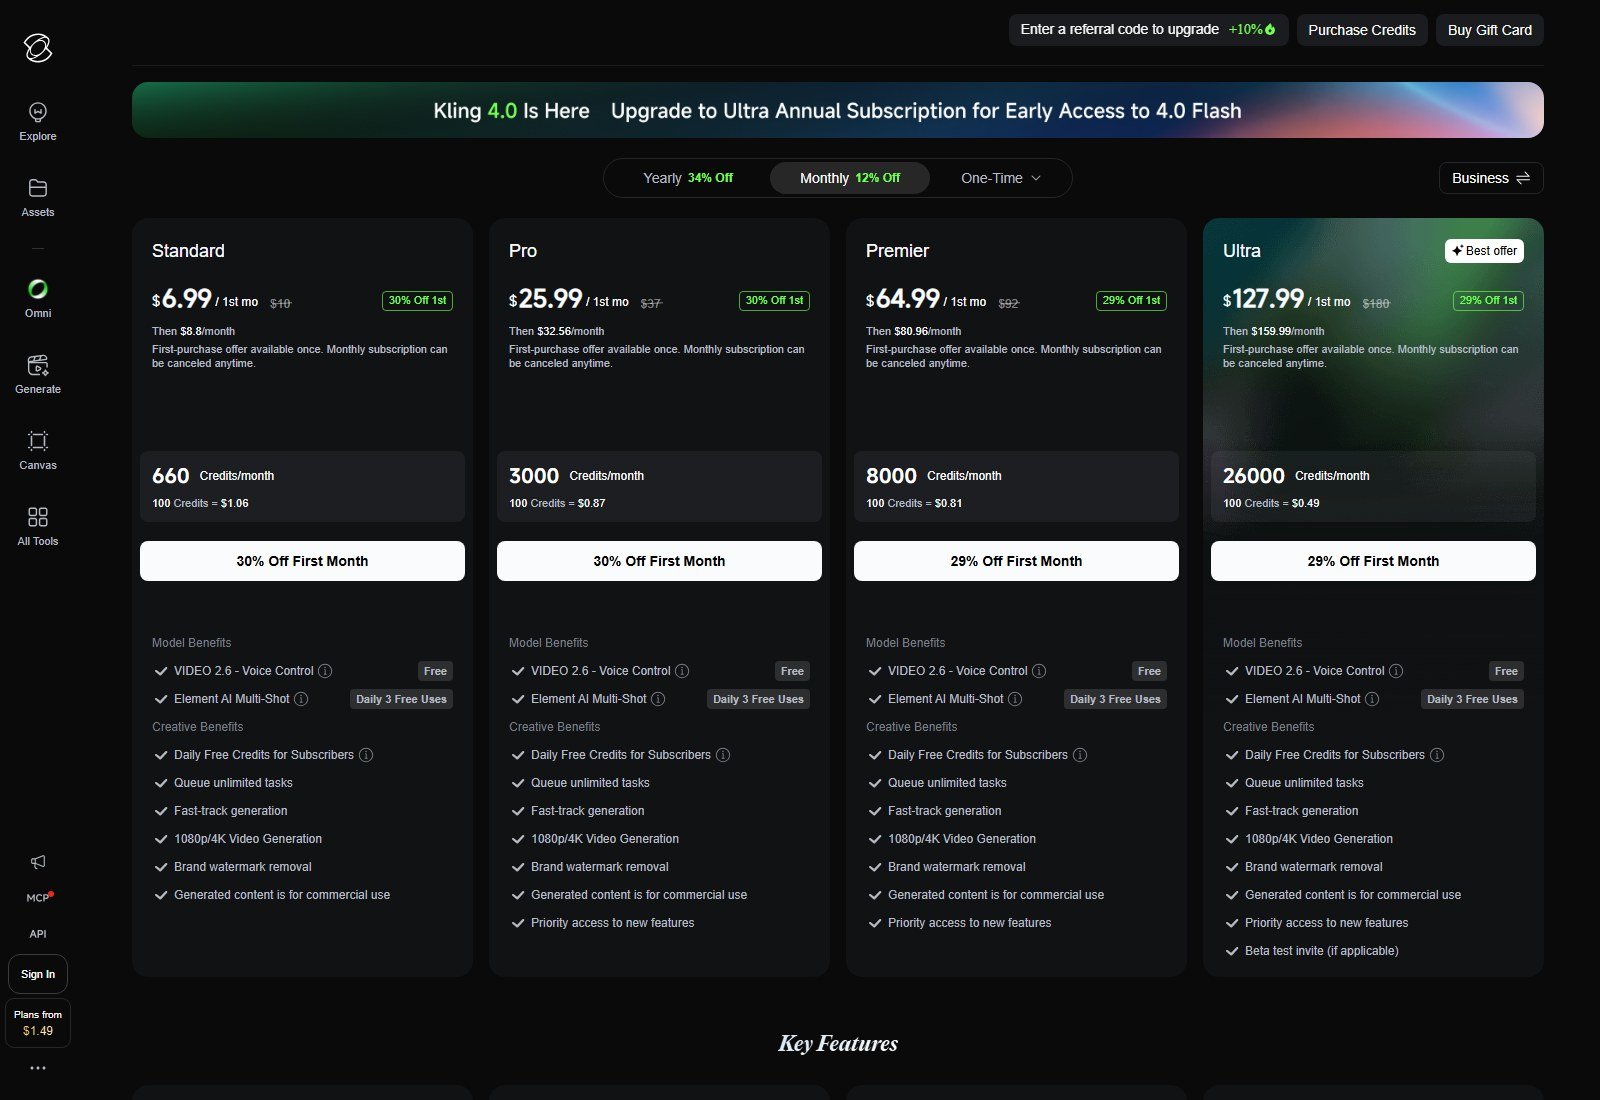Select the Monthly billing tab
Image resolution: width=1600 pixels, height=1100 pixels.
click(x=850, y=178)
